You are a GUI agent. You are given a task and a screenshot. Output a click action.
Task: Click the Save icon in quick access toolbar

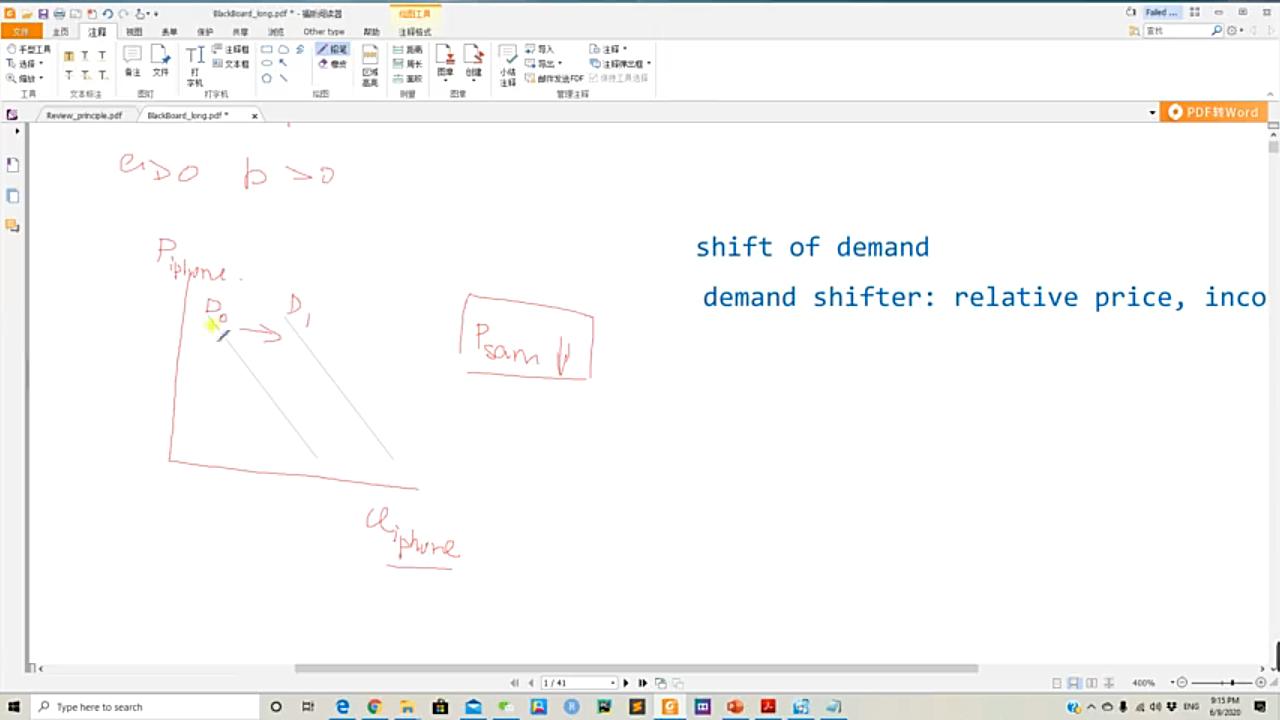(43, 14)
